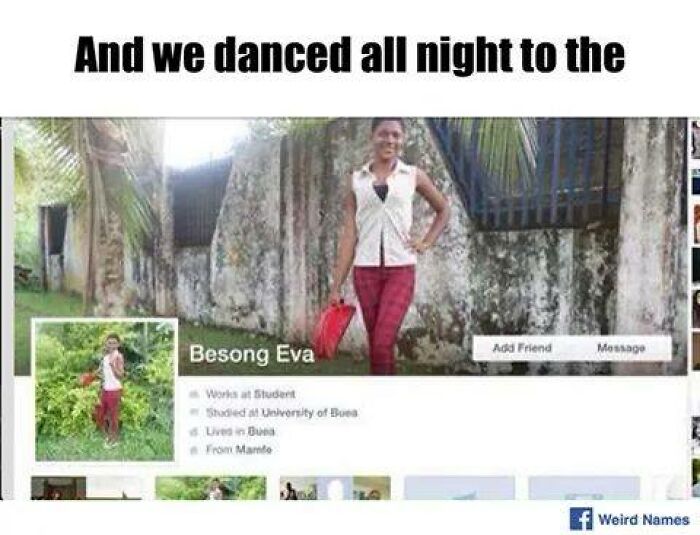The width and height of the screenshot is (700, 535).
Task: Click the work briefcase icon beside Works at
Action: point(194,394)
